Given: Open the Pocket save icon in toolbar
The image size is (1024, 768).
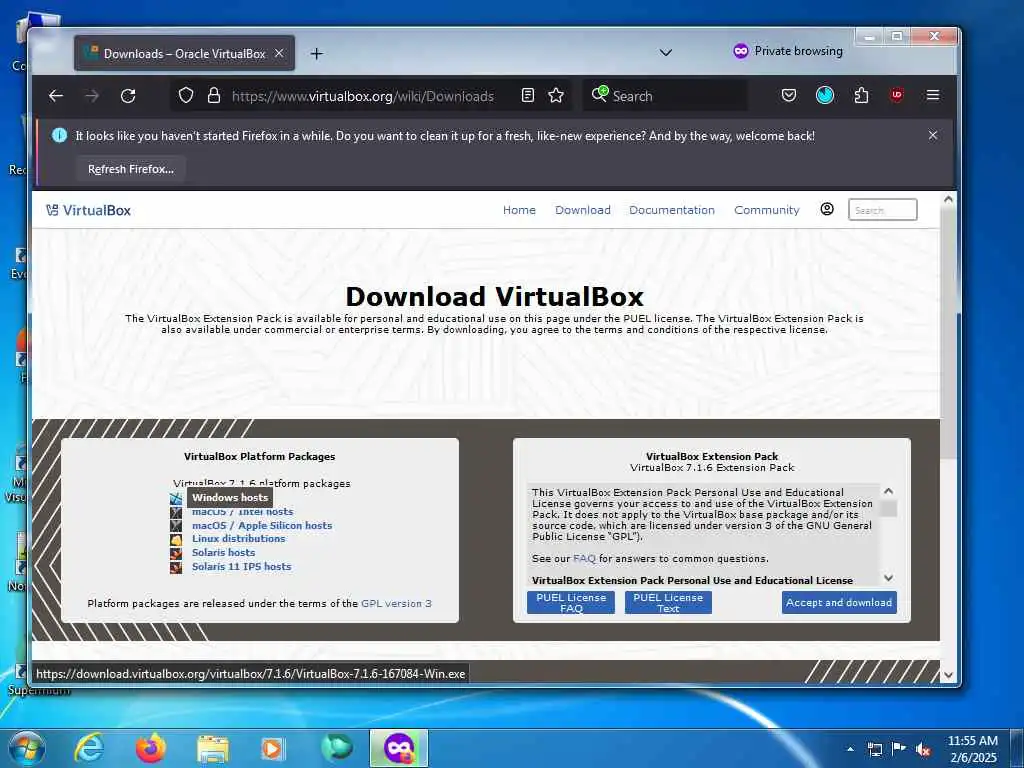Looking at the screenshot, I should pyautogui.click(x=789, y=95).
